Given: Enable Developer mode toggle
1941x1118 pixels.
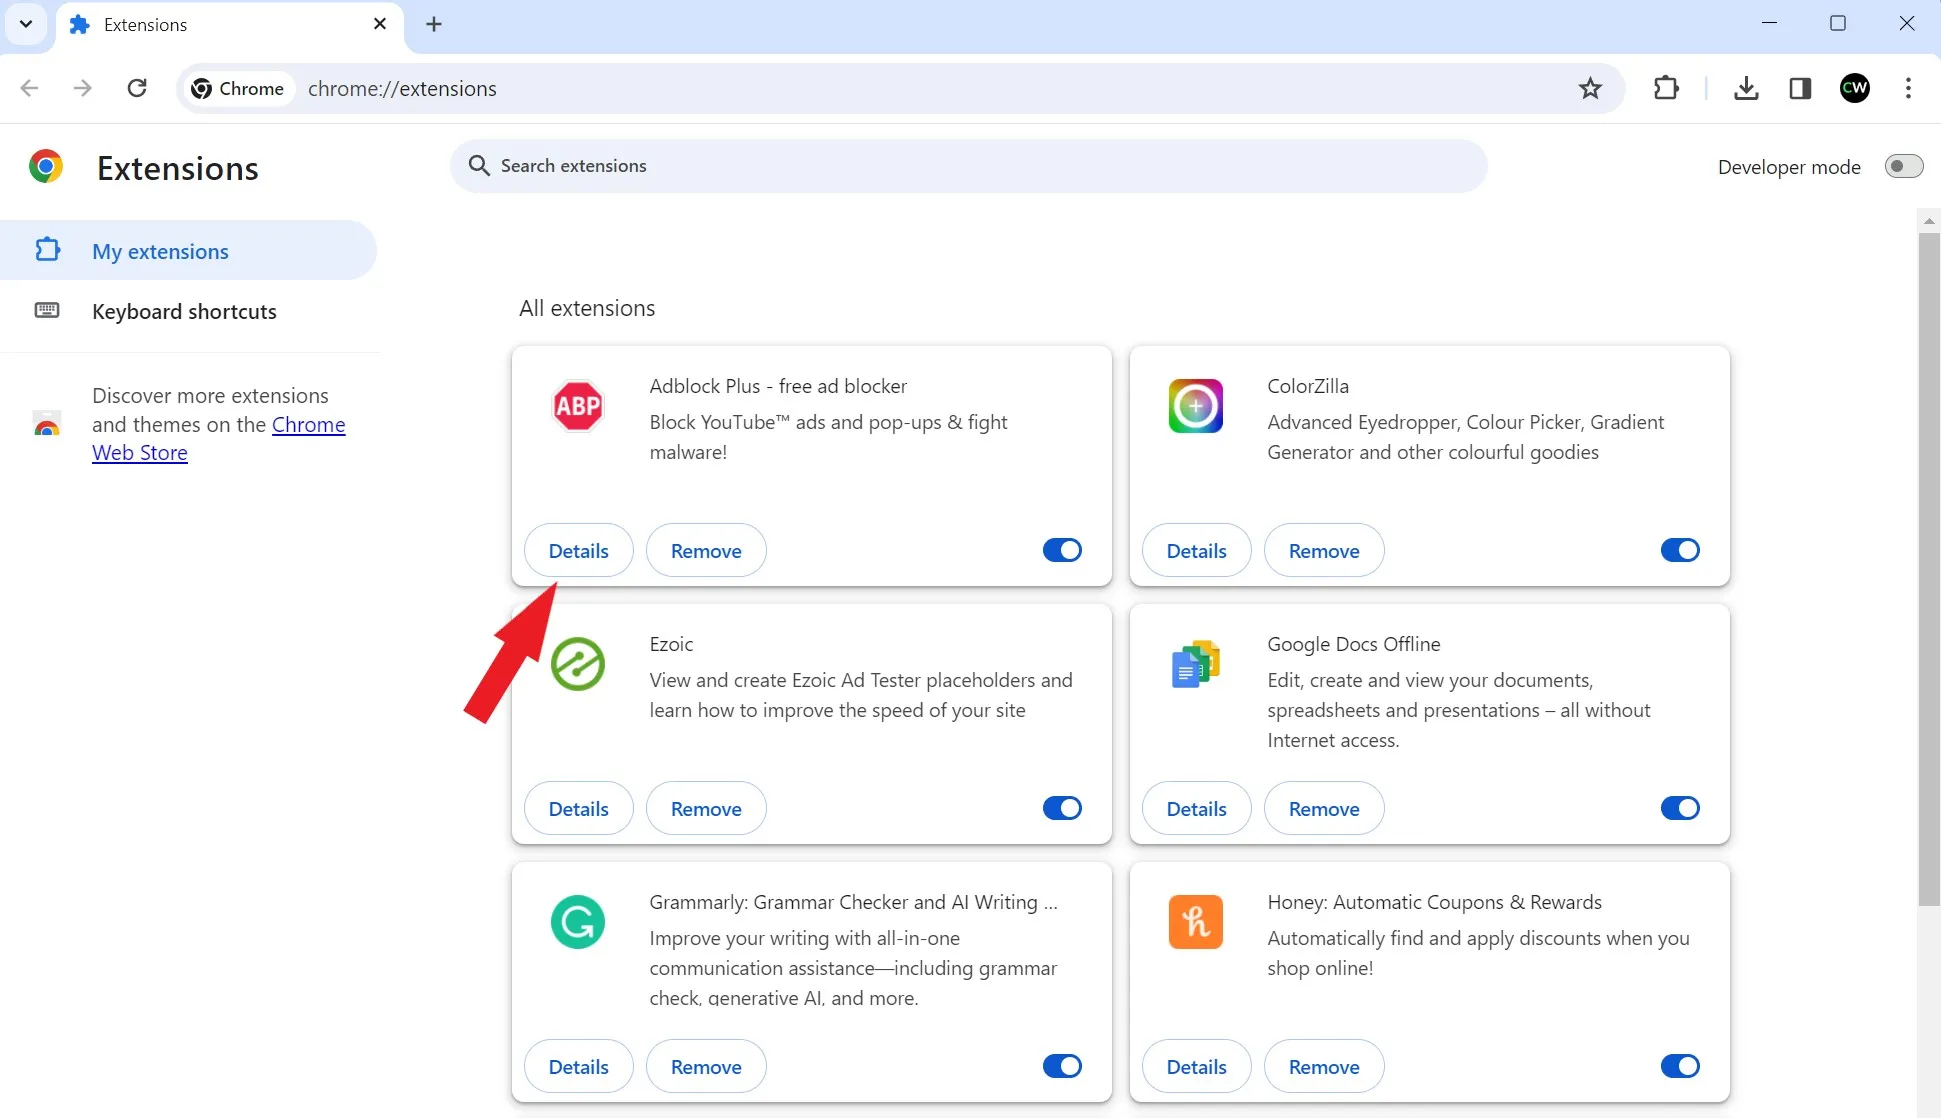Looking at the screenshot, I should (1903, 166).
